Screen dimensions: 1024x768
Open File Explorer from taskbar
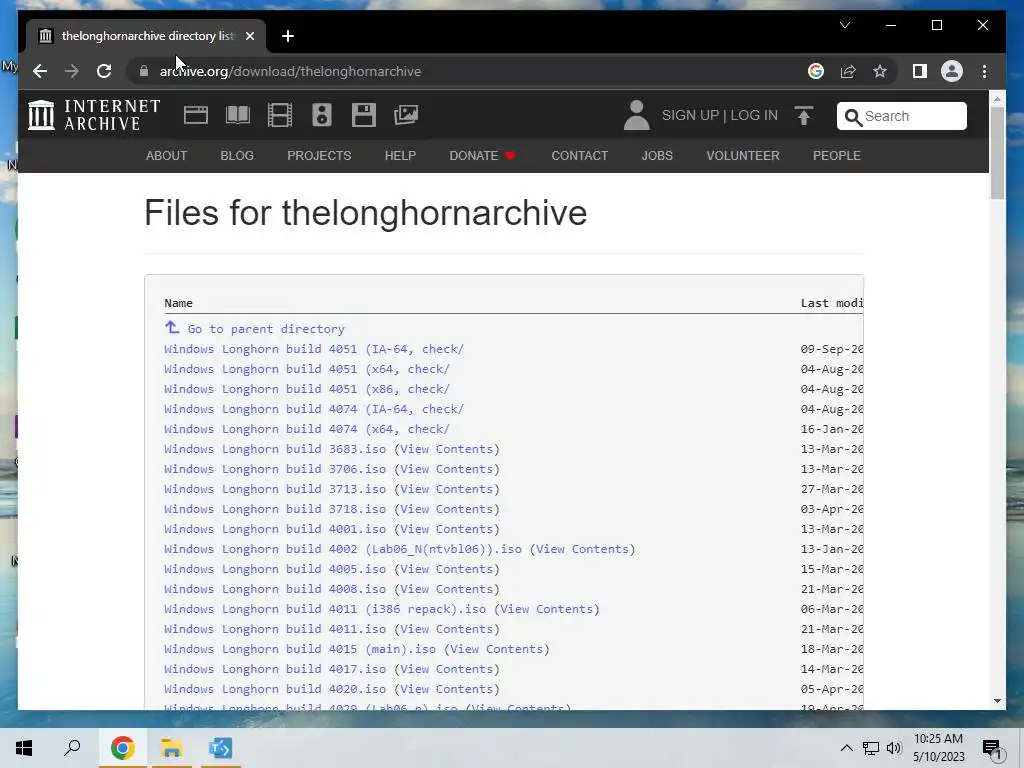171,748
